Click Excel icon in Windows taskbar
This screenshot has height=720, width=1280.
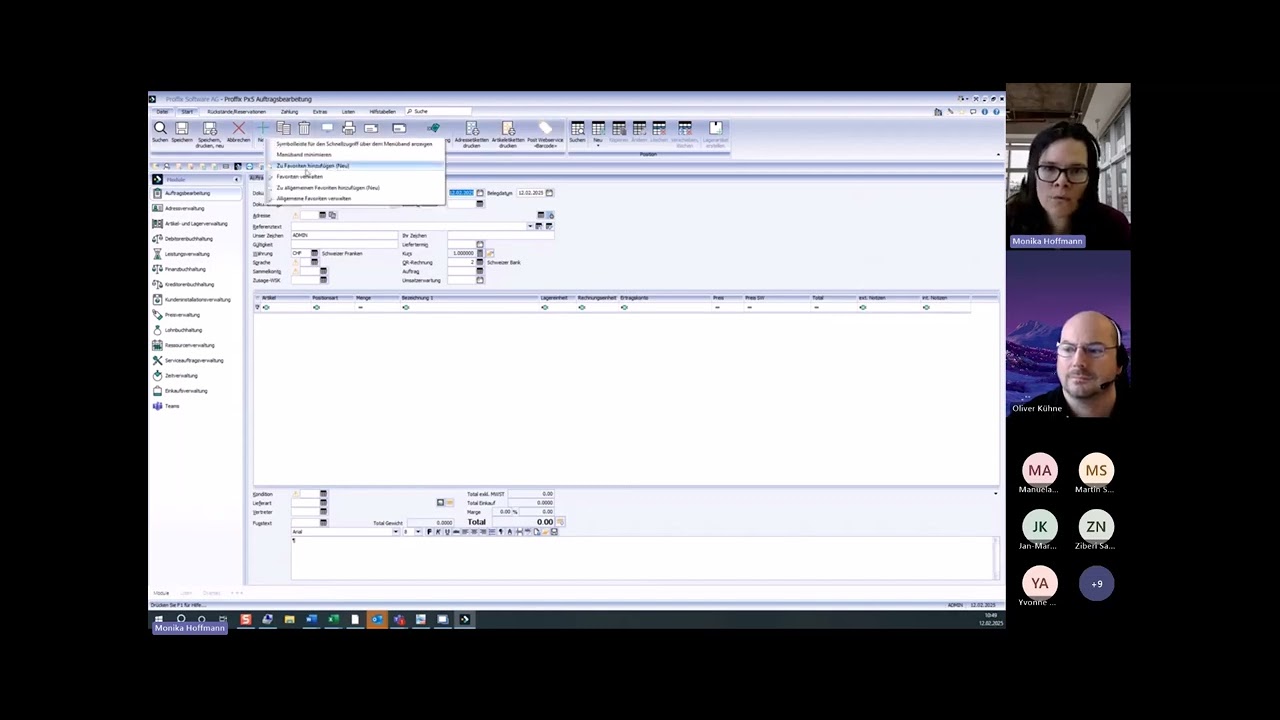coord(333,620)
